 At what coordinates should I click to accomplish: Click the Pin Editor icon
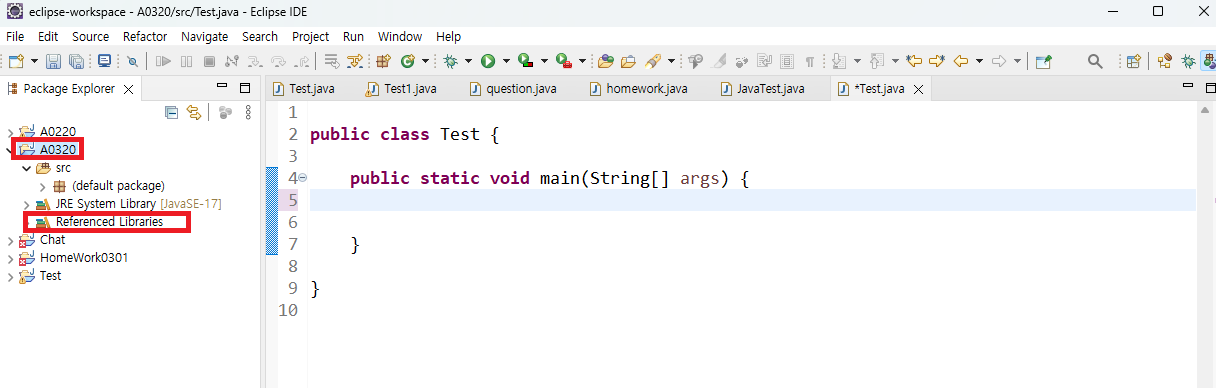(x=1043, y=61)
